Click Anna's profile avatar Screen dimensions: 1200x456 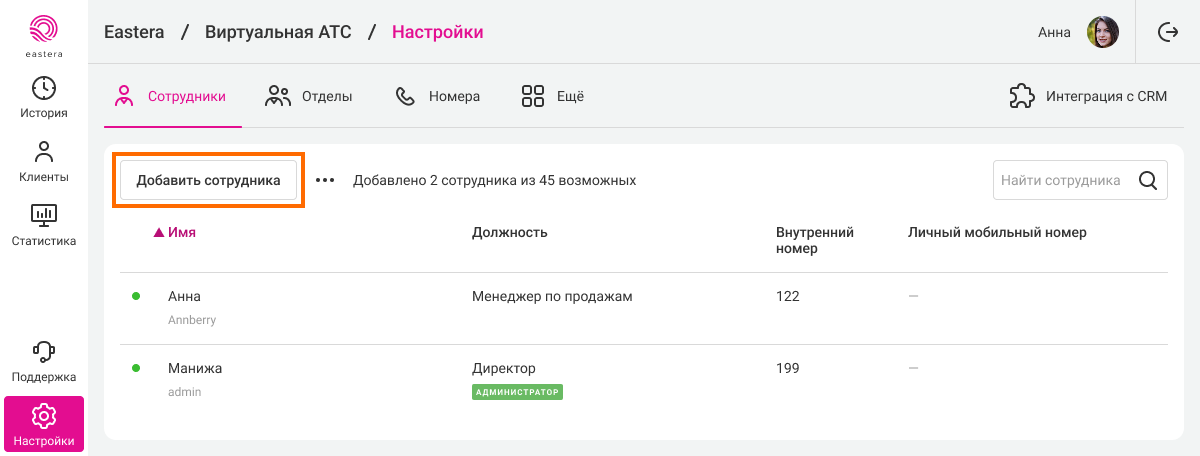coord(1102,32)
